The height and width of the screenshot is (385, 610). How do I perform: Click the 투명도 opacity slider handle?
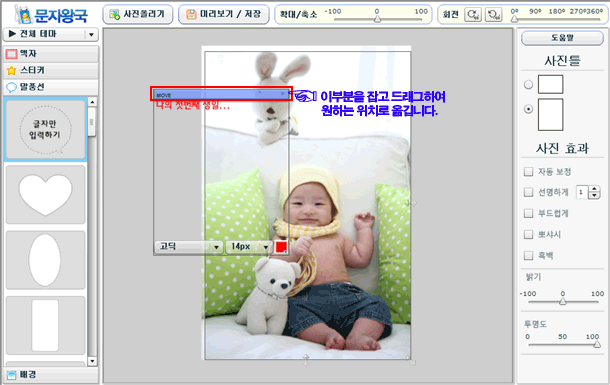coord(597,344)
